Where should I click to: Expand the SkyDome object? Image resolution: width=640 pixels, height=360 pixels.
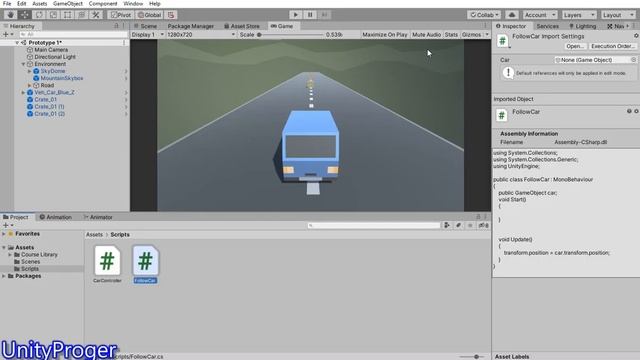pyautogui.click(x=29, y=71)
